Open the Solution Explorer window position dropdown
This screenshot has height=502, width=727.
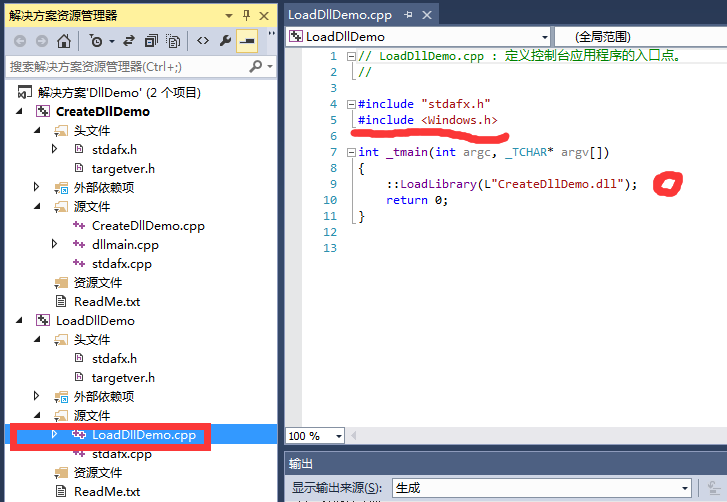(x=229, y=16)
